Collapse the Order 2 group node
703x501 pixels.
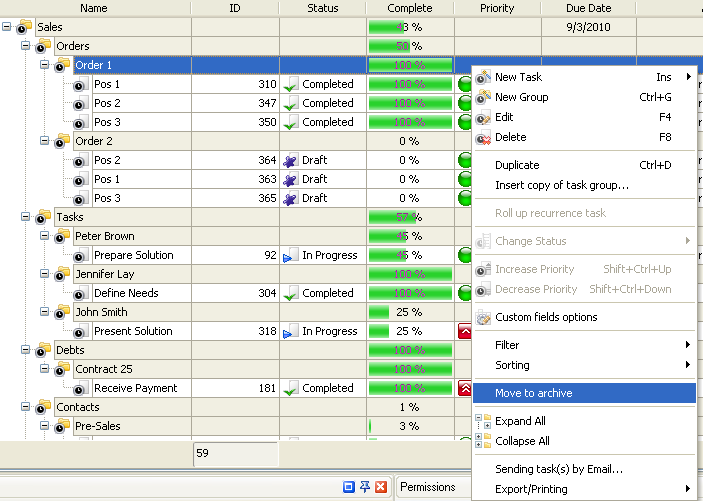pyautogui.click(x=45, y=141)
